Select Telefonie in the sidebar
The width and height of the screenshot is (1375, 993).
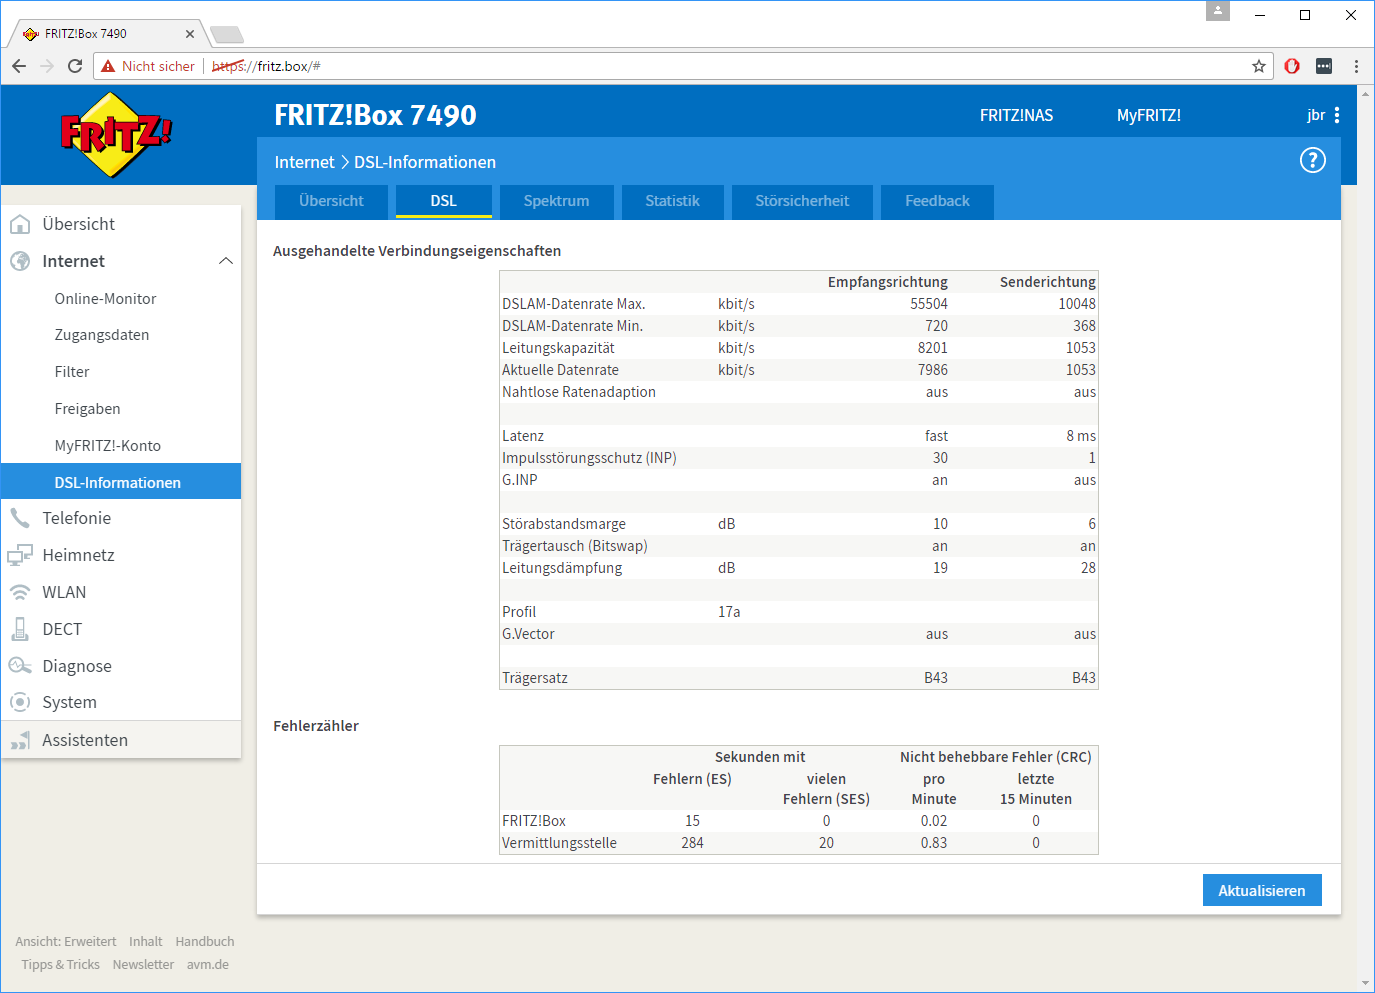coord(76,518)
